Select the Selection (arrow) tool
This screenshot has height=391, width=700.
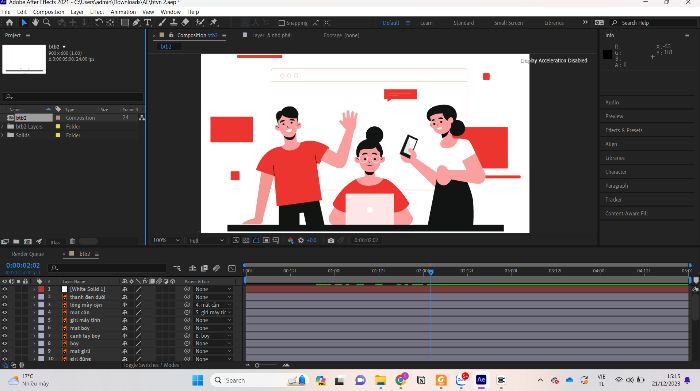click(24, 22)
